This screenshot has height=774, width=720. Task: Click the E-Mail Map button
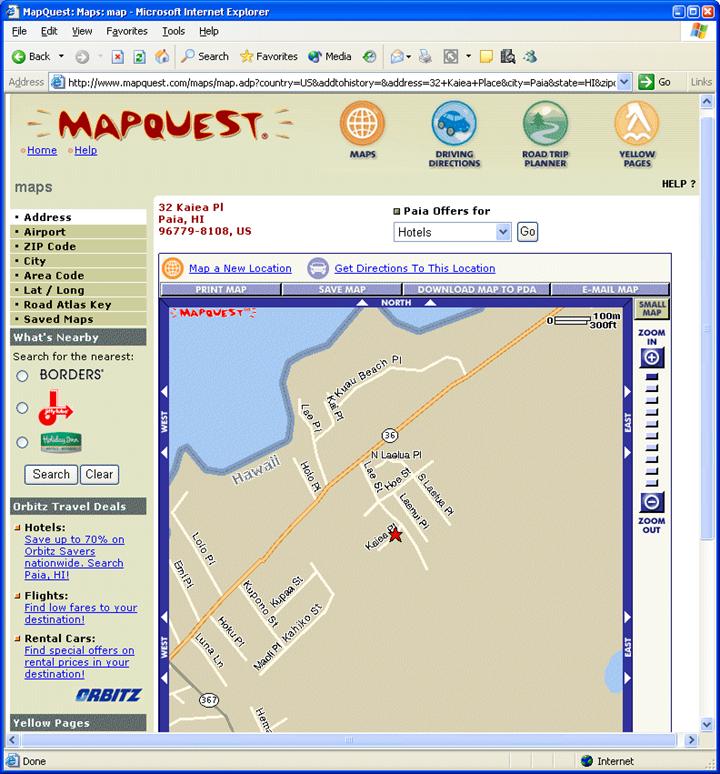tap(610, 289)
